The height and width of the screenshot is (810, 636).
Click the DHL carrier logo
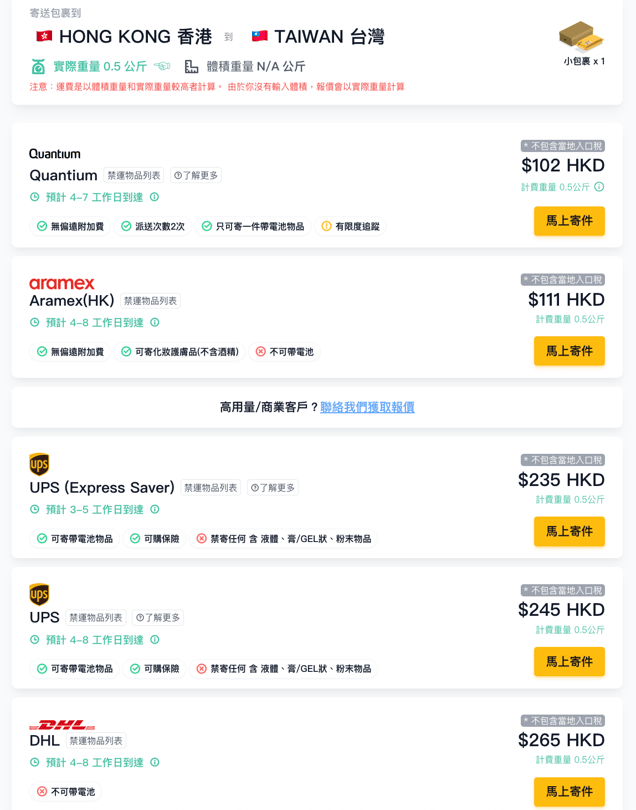pyautogui.click(x=62, y=724)
